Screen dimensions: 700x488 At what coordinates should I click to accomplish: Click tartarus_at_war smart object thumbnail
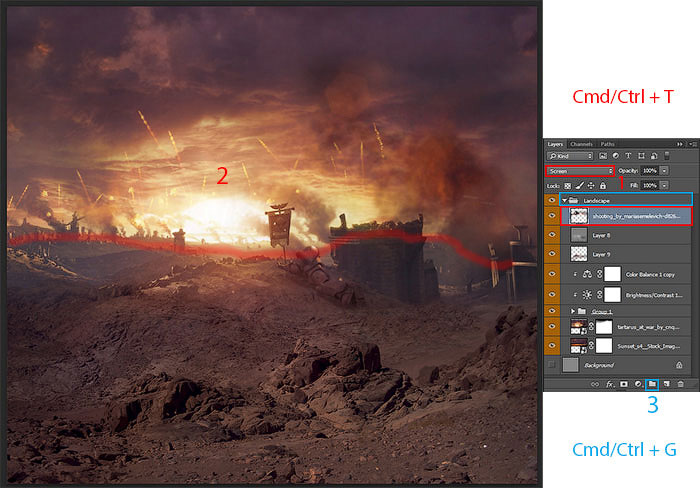point(579,327)
